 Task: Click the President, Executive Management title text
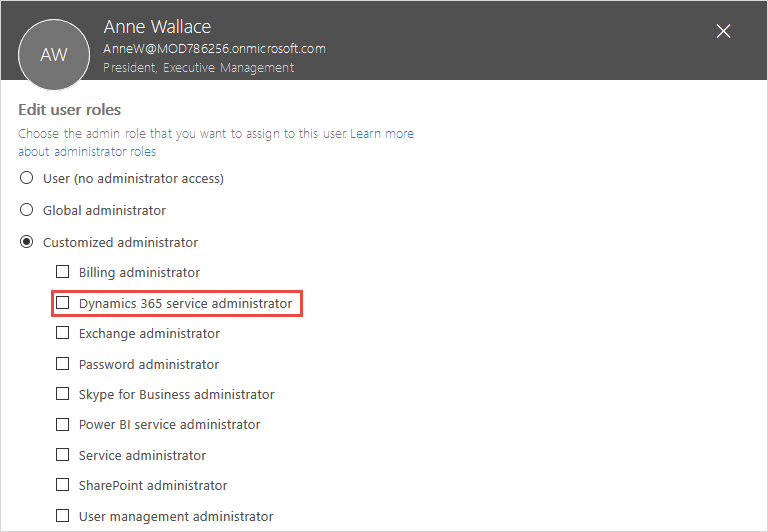(198, 68)
